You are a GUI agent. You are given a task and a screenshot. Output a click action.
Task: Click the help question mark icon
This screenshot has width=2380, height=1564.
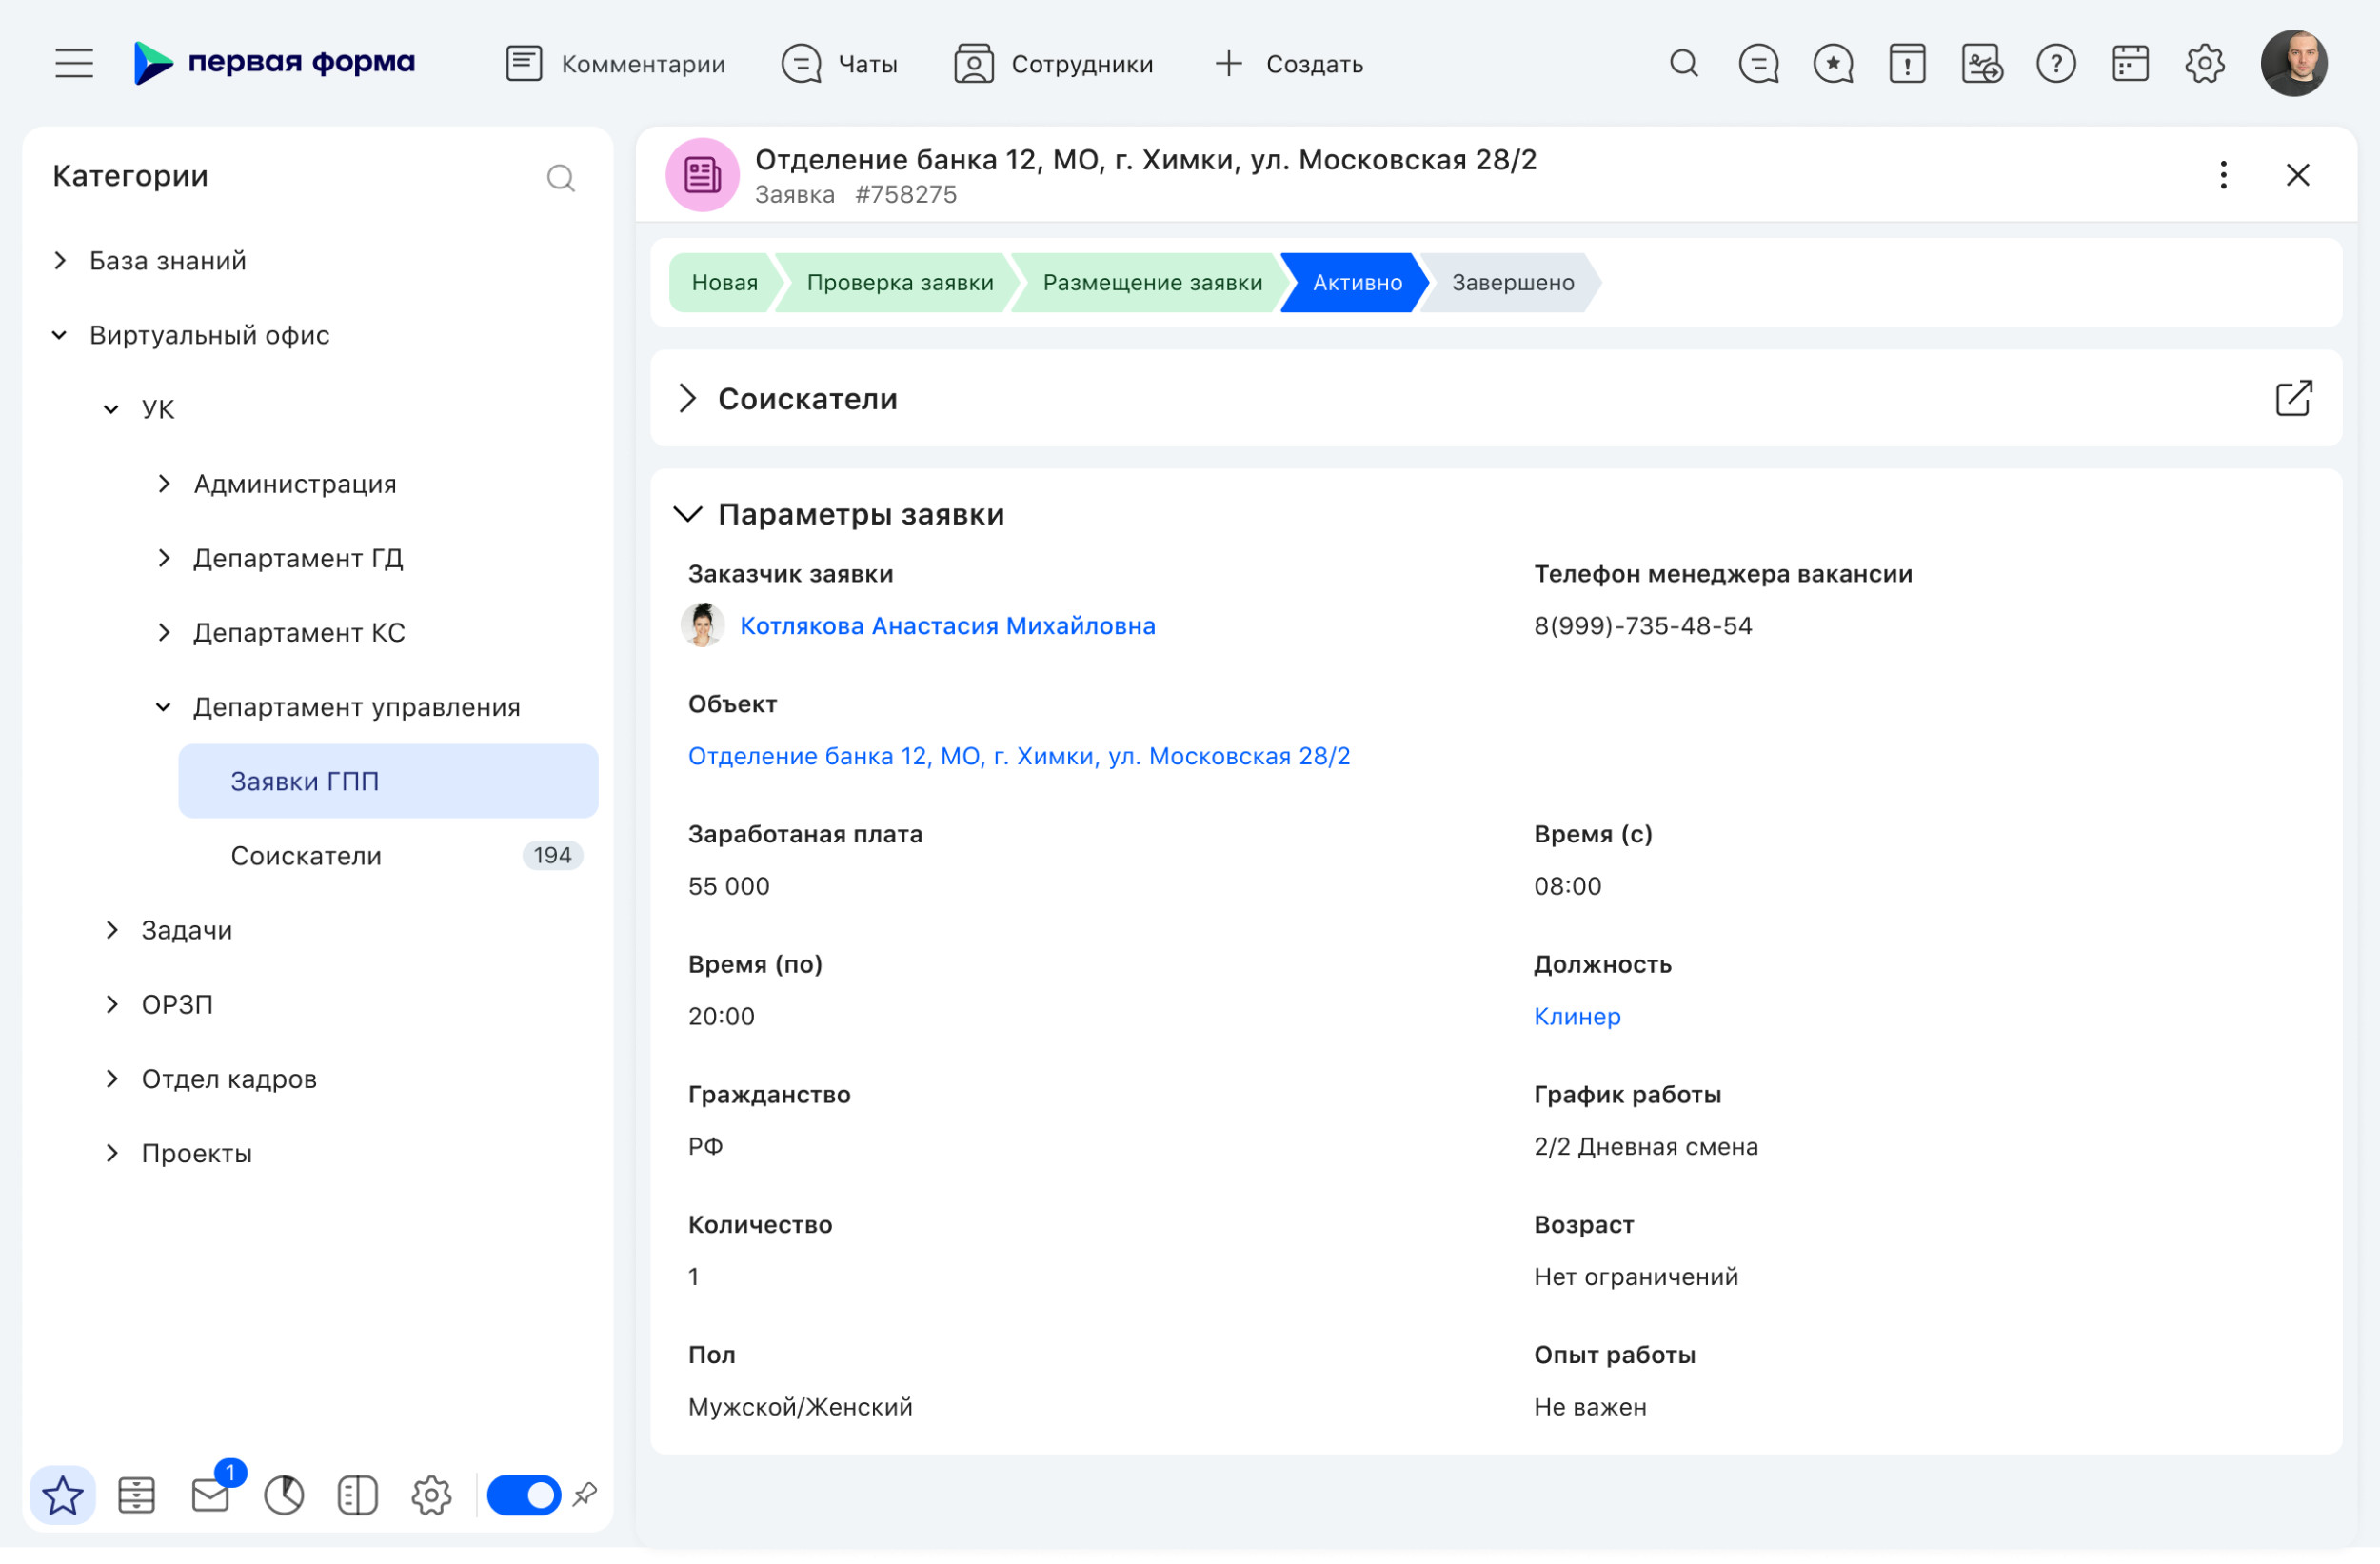coord(2056,64)
